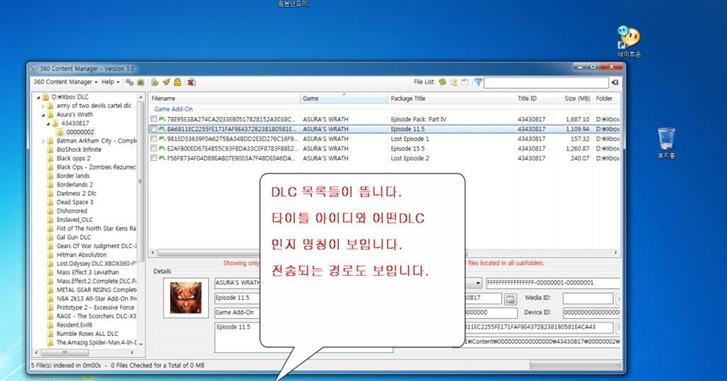
Task: Click the red X delete toolbar icon
Action: click(191, 82)
